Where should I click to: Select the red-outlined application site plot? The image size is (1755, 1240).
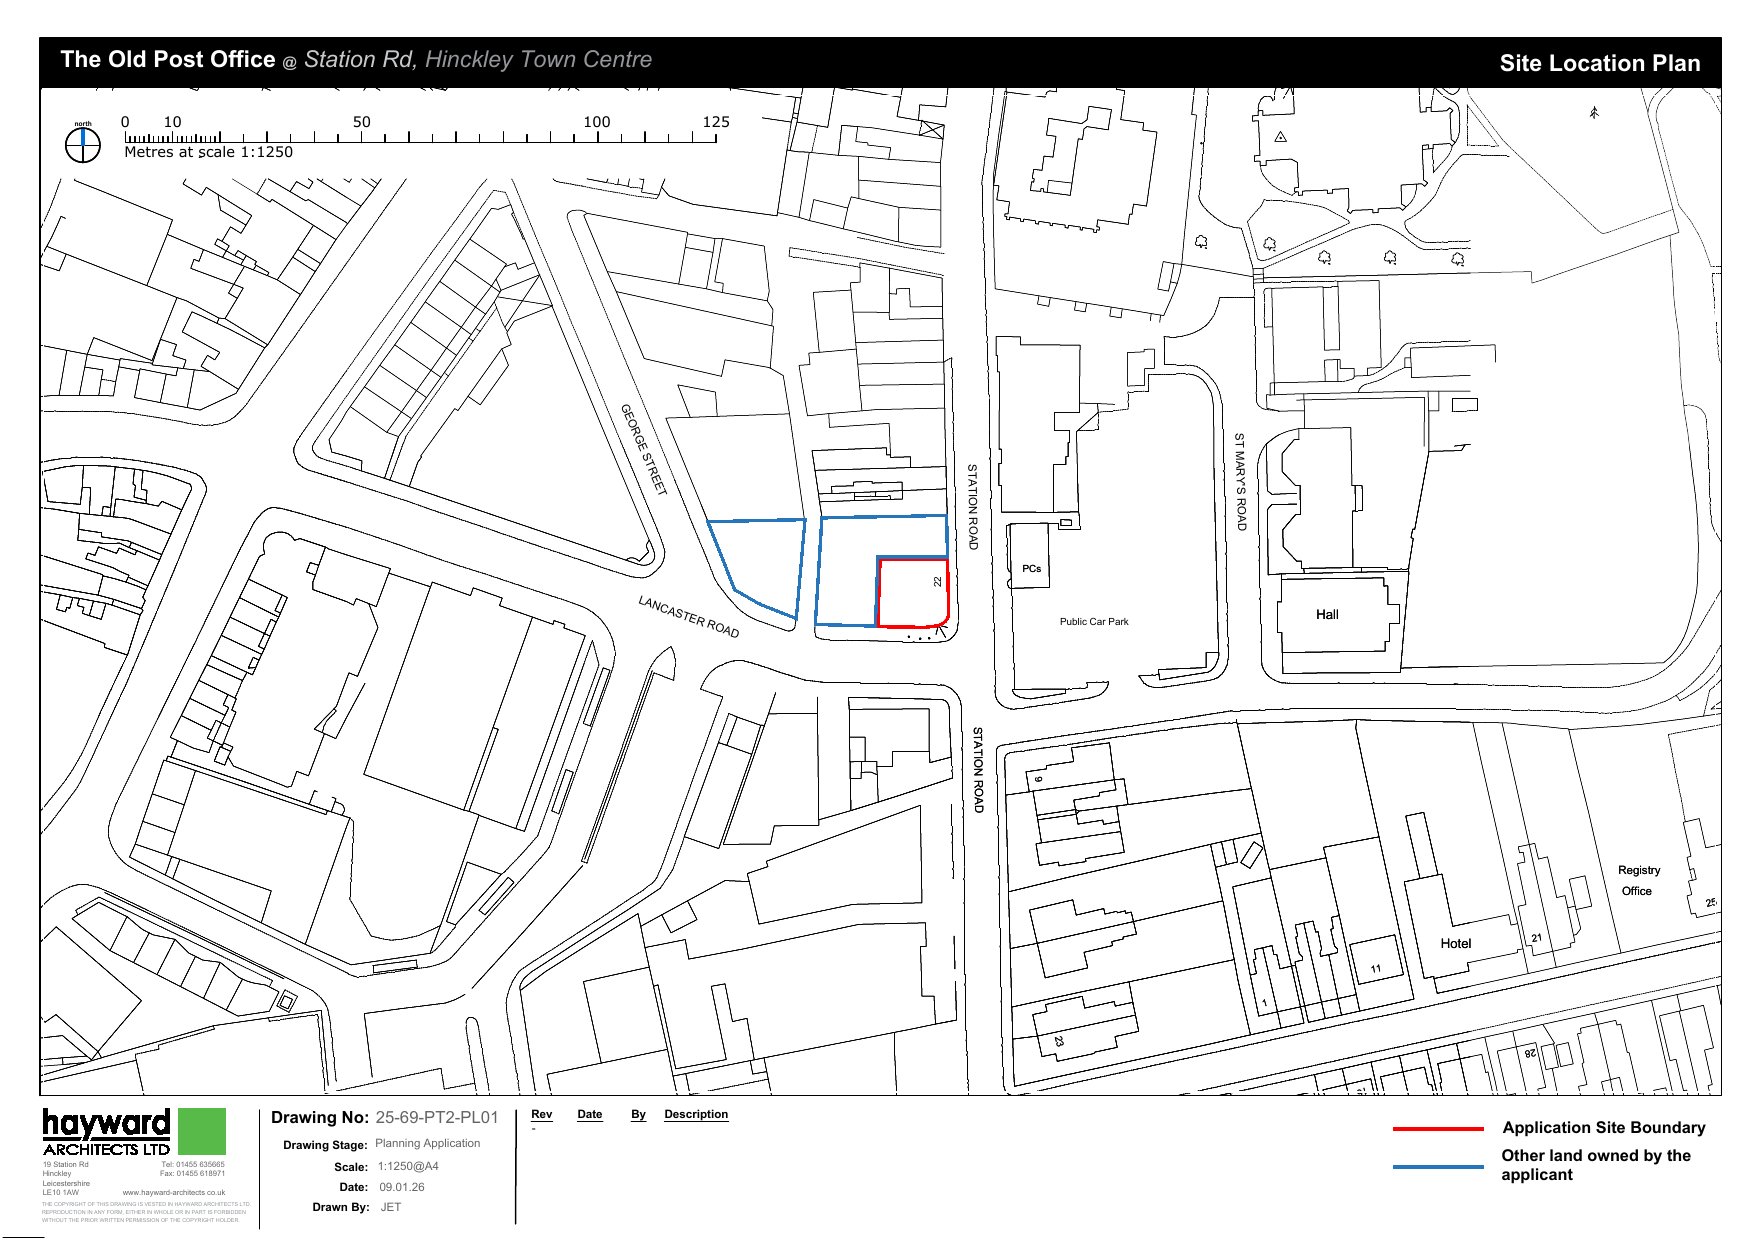tap(911, 594)
